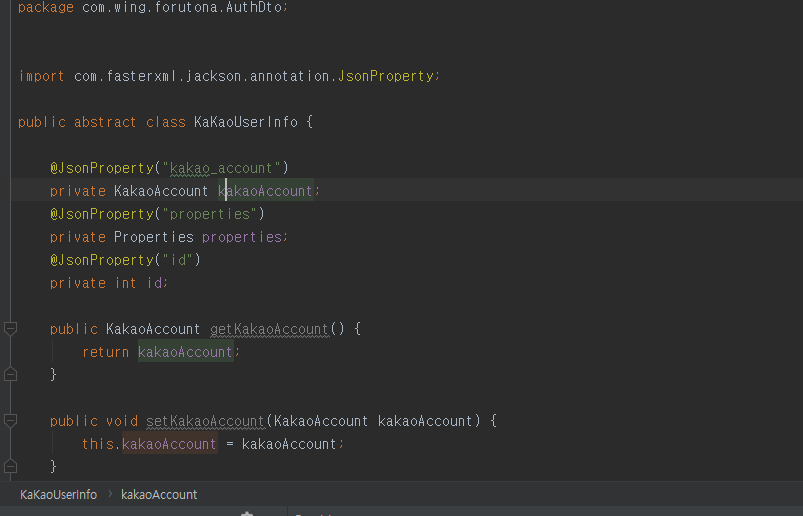Screen dimensions: 803x516
Task: Click the "properties" string literal
Action: 209,214
